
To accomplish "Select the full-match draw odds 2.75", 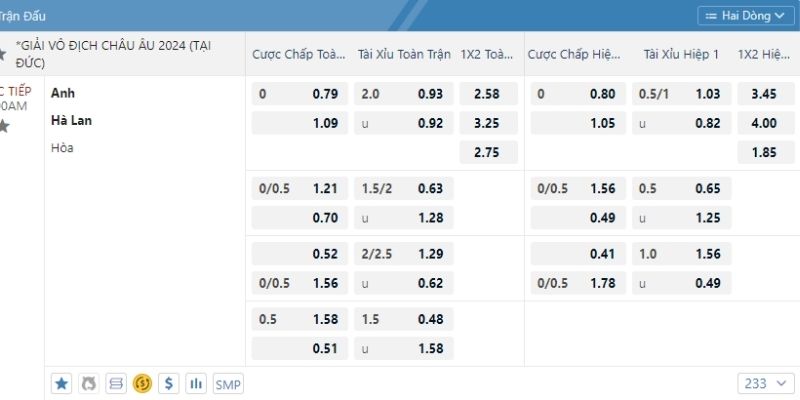I will pos(488,153).
